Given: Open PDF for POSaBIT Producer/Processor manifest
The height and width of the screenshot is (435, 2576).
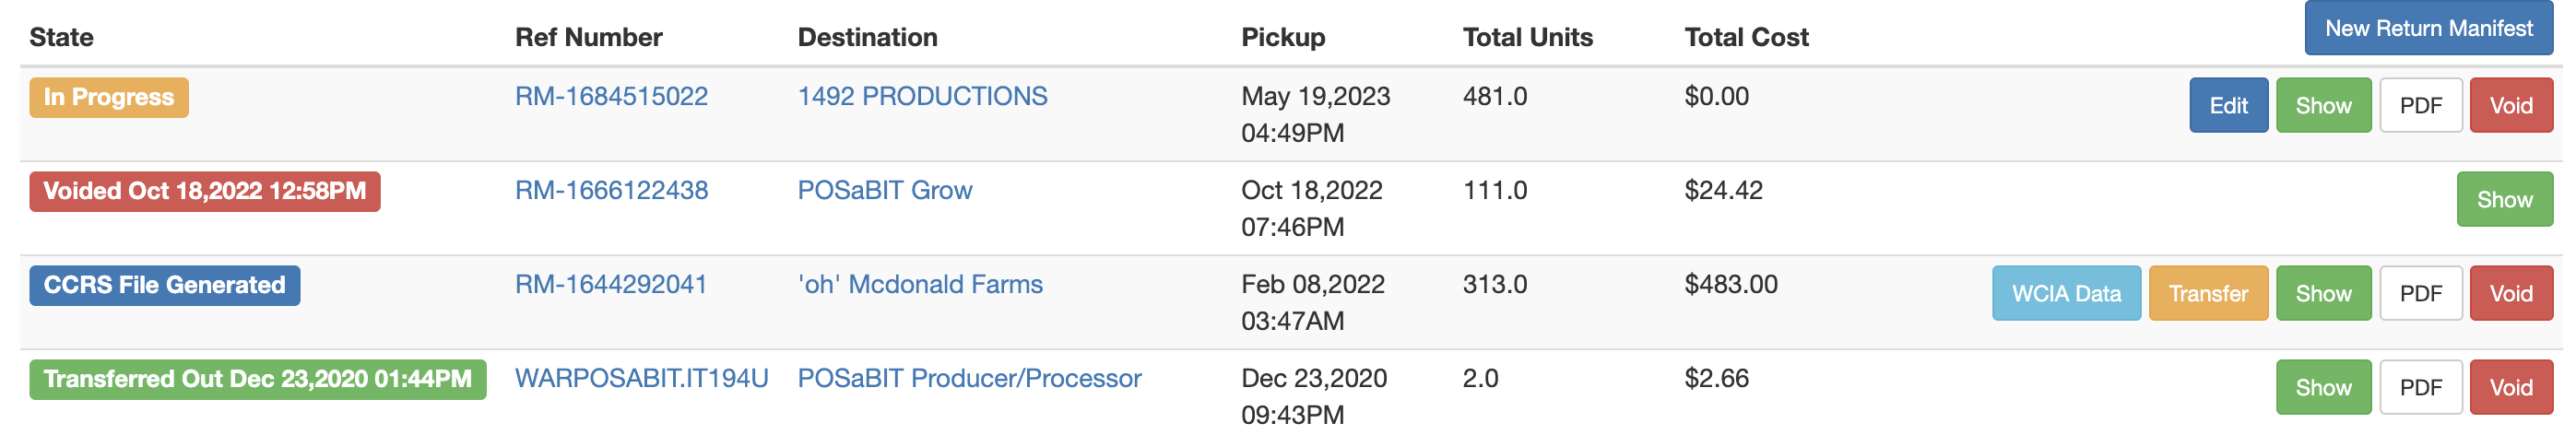Looking at the screenshot, I should point(2420,388).
